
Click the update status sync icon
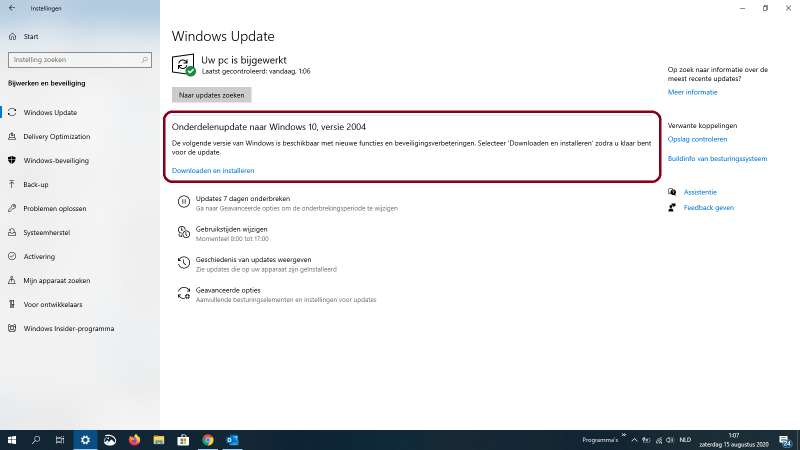click(183, 65)
